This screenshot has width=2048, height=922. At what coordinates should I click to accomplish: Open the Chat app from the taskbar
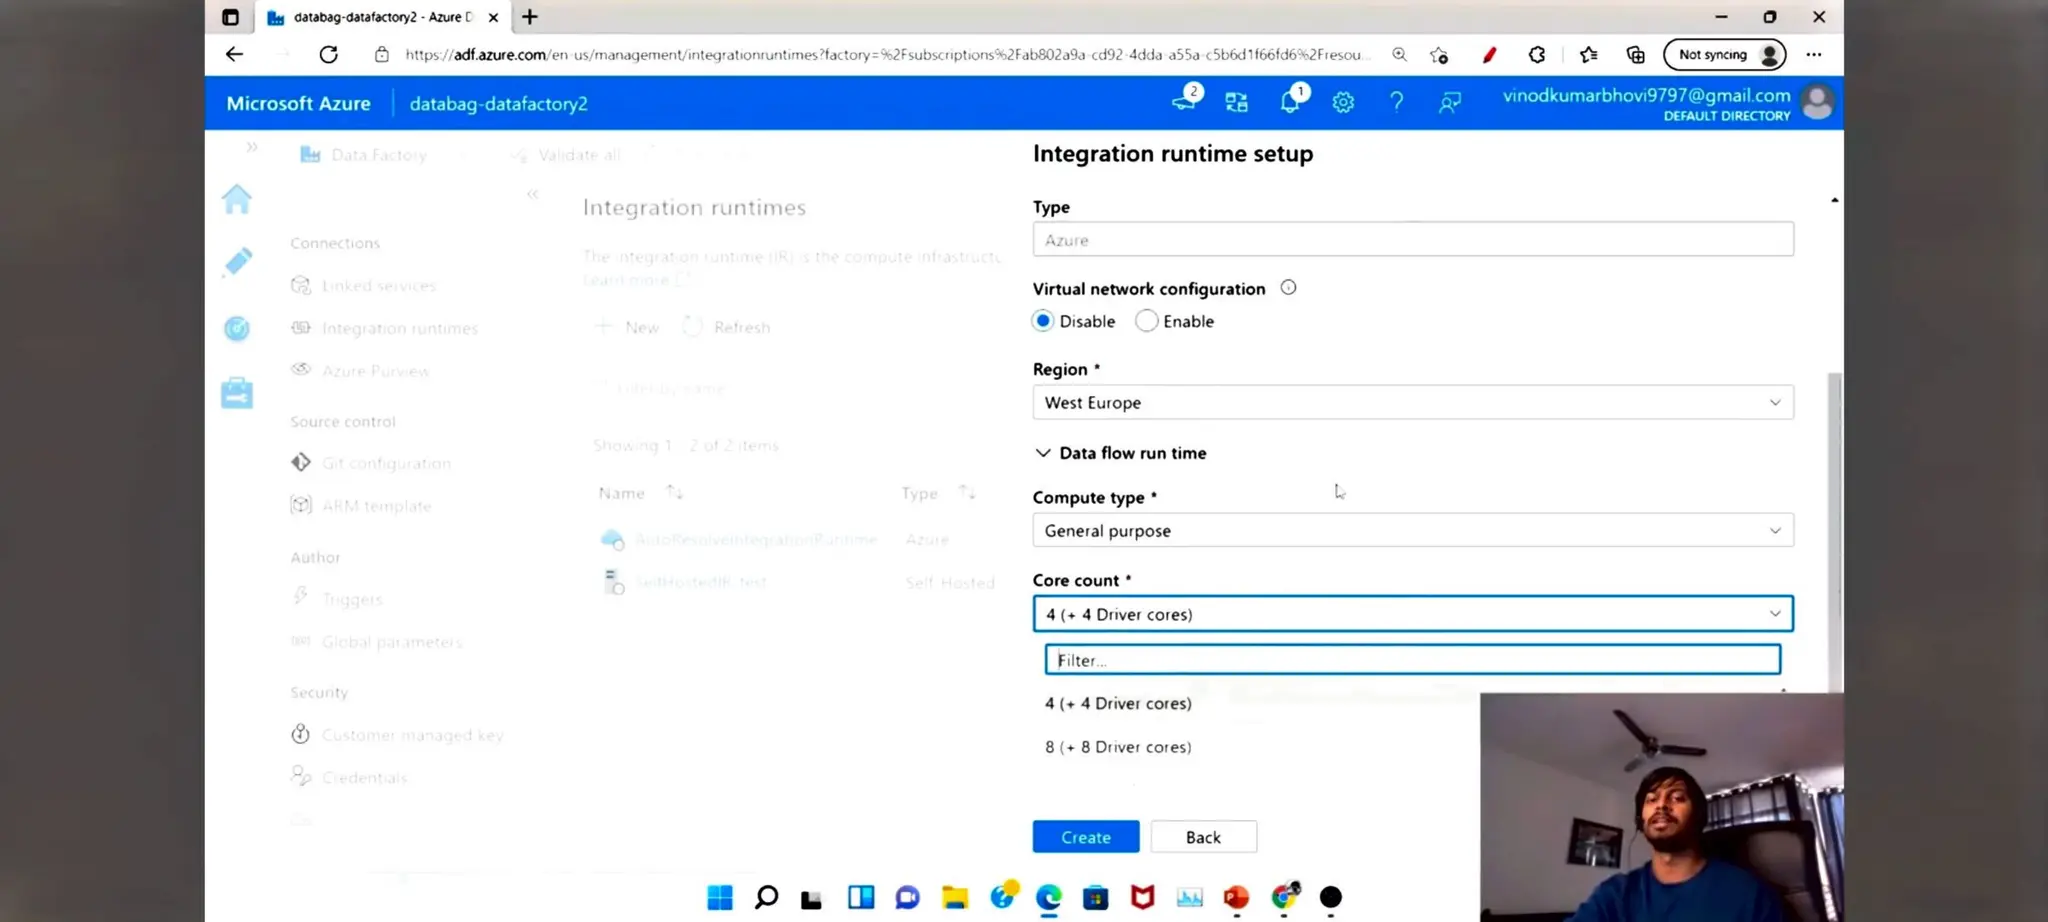(907, 897)
